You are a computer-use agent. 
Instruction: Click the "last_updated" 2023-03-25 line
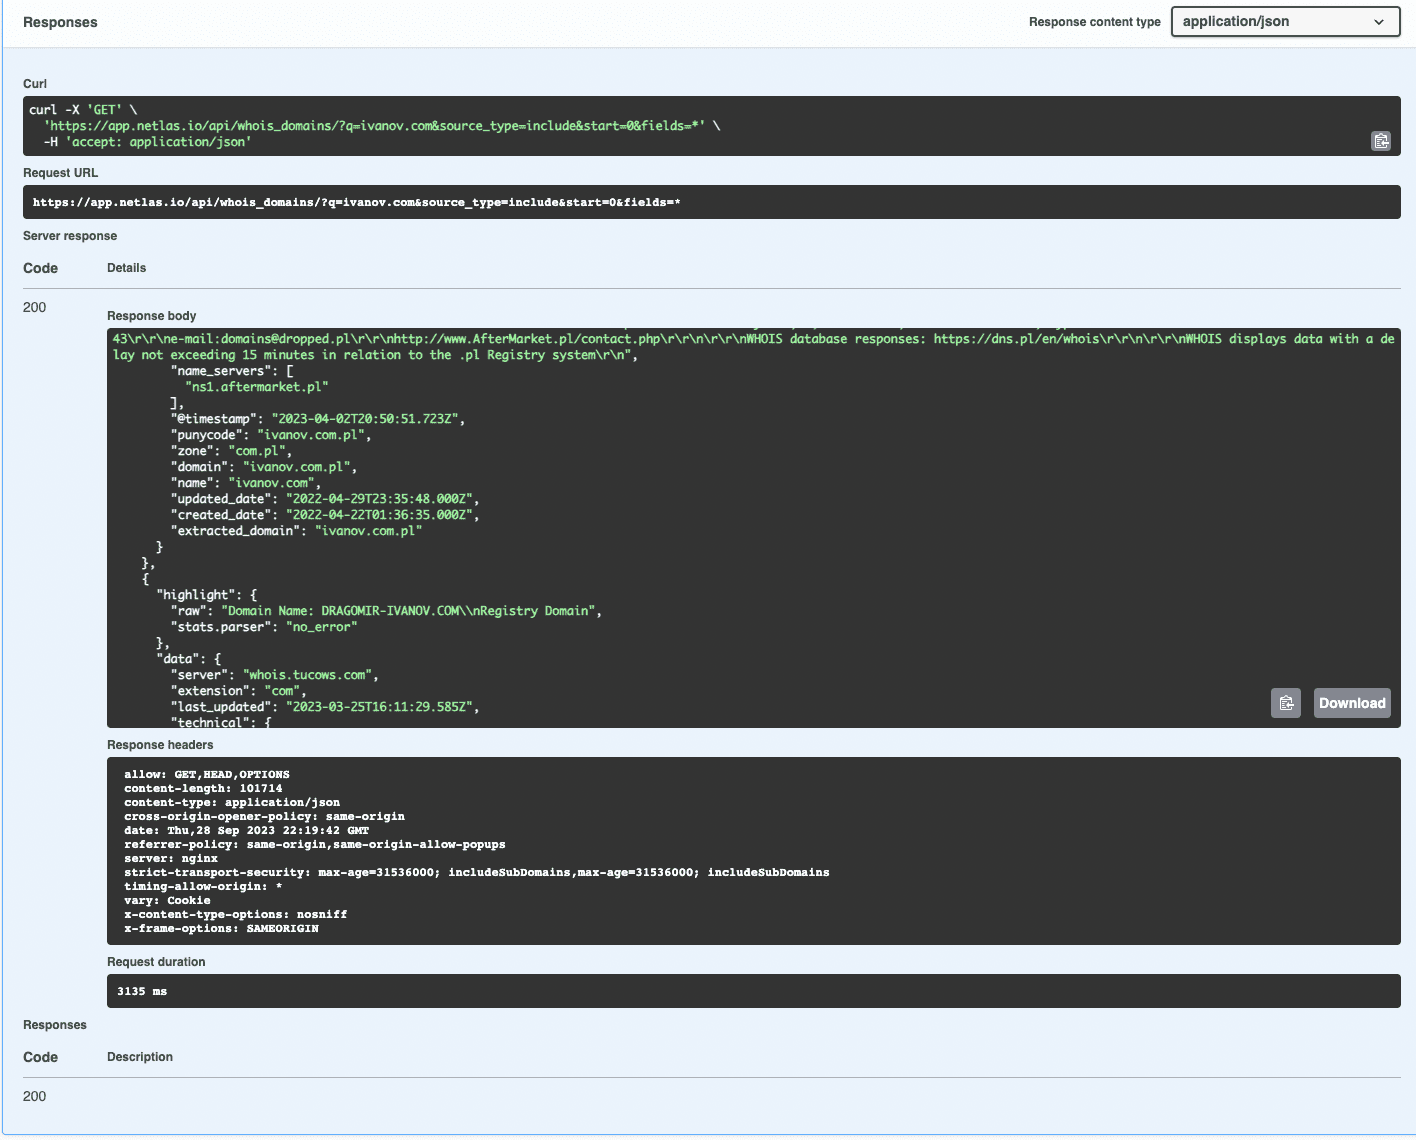325,707
